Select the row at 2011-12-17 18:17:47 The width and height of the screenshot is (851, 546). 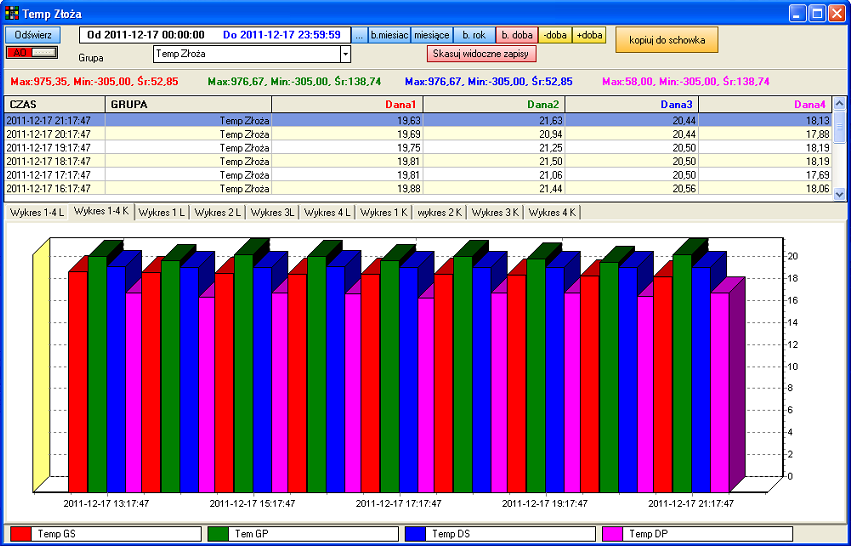click(x=418, y=161)
